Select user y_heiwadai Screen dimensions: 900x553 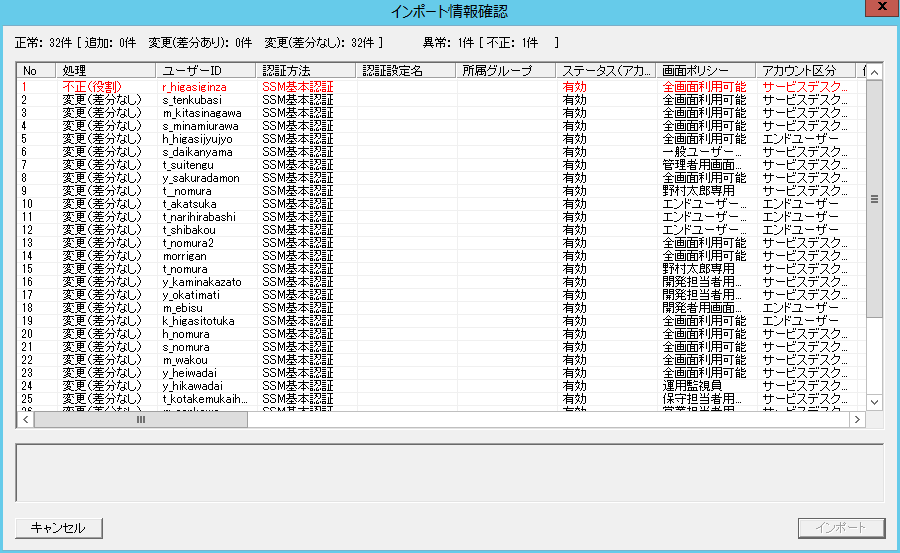coord(190,373)
